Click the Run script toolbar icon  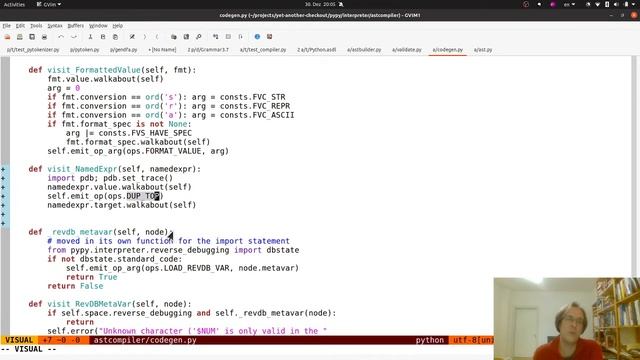click(199, 37)
